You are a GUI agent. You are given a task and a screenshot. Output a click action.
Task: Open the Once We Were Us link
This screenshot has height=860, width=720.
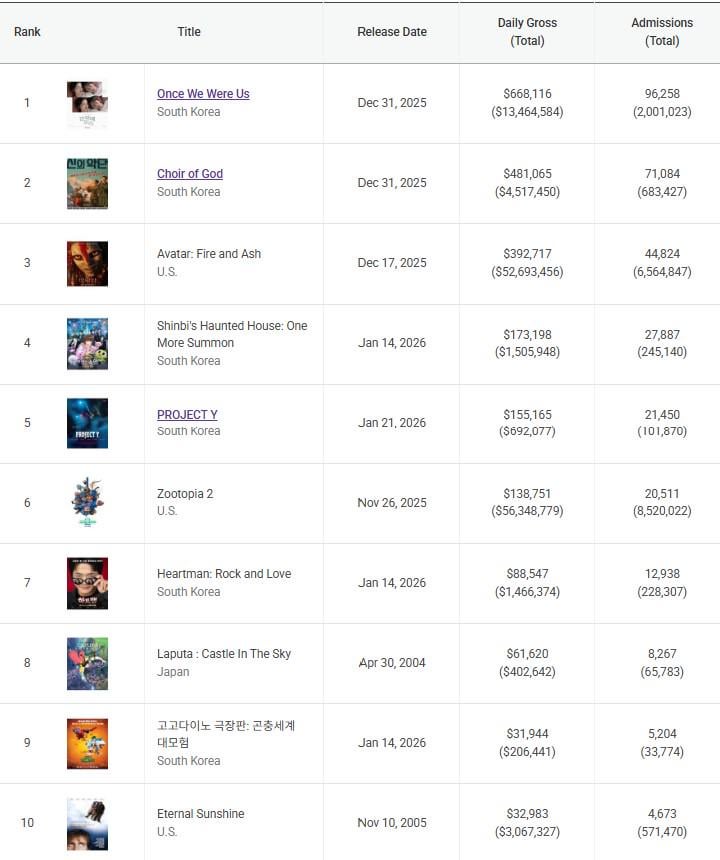[x=203, y=94]
